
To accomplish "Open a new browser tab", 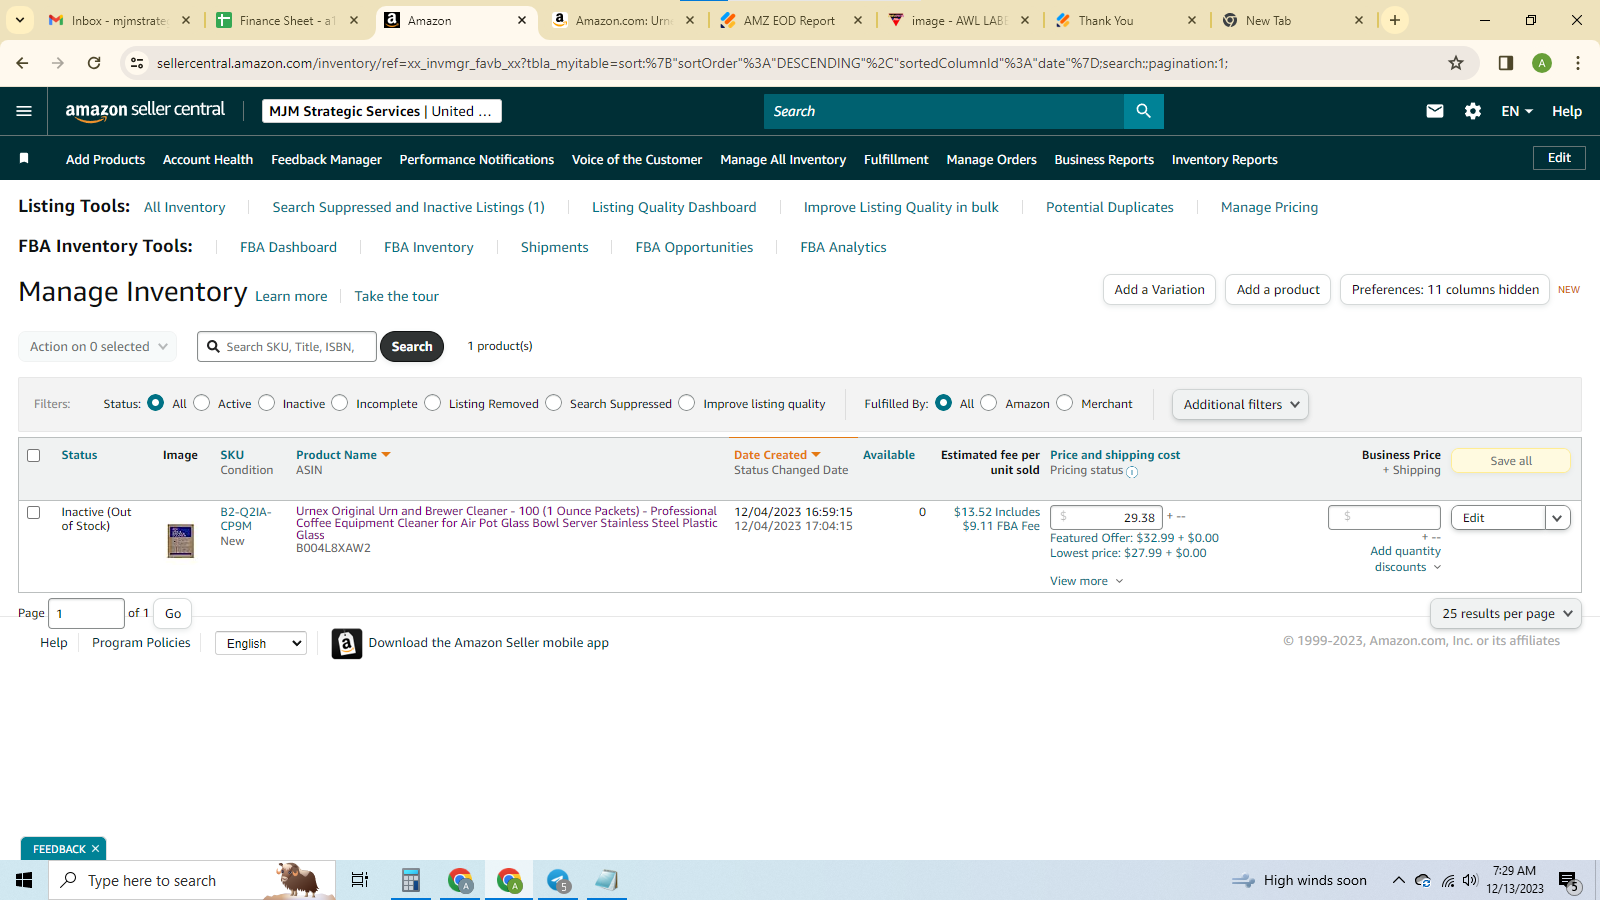I will click(x=1395, y=20).
